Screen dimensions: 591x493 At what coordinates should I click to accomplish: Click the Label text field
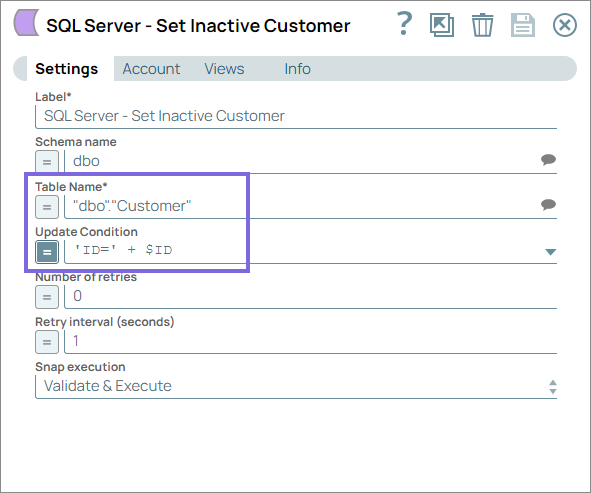click(x=296, y=116)
